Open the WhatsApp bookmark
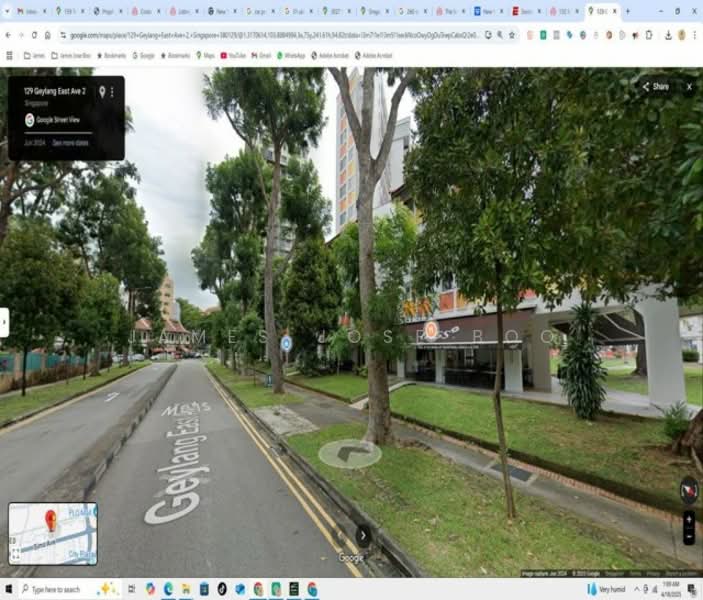703x600 pixels. point(291,56)
